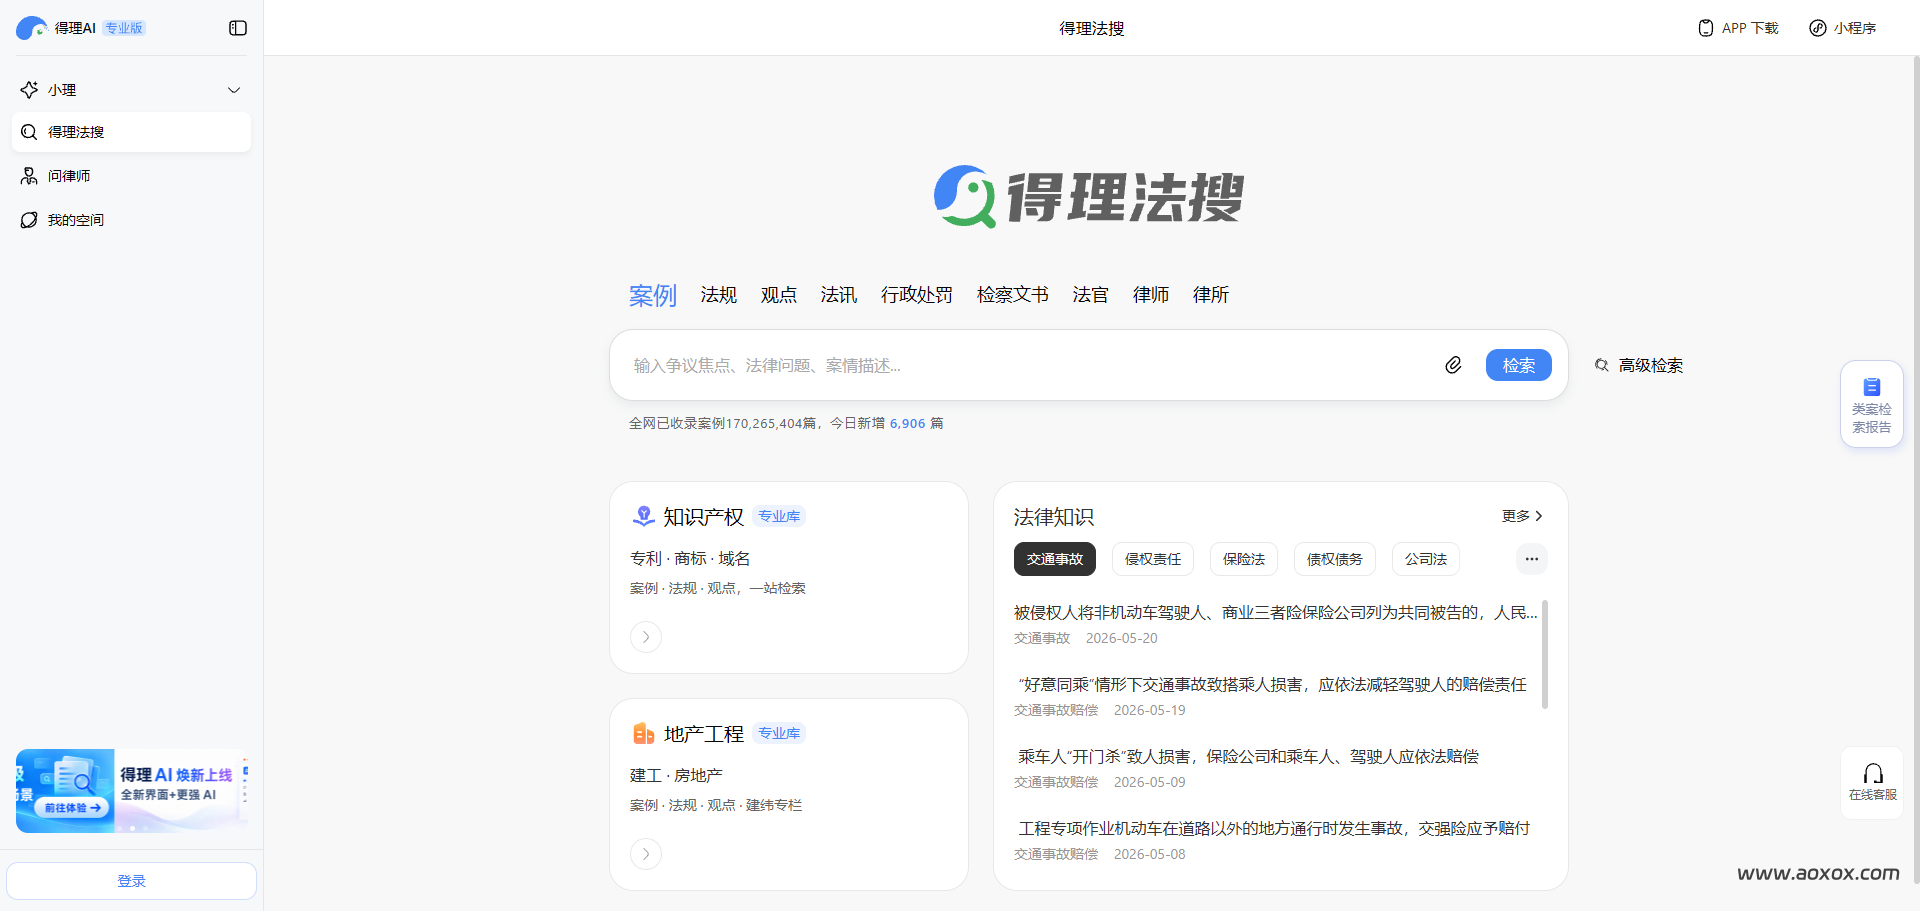Select the 公司法 topic chip
The image size is (1920, 911).
(1426, 559)
